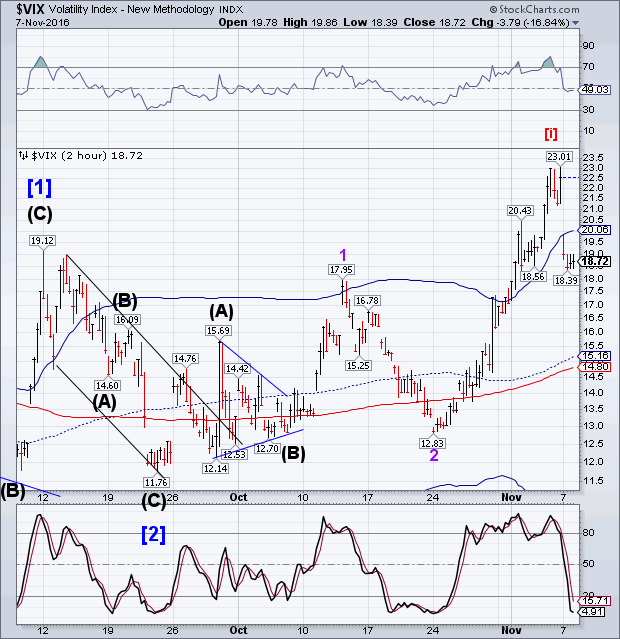
Task: Click the purple 1 wave label
Action: pos(343,255)
